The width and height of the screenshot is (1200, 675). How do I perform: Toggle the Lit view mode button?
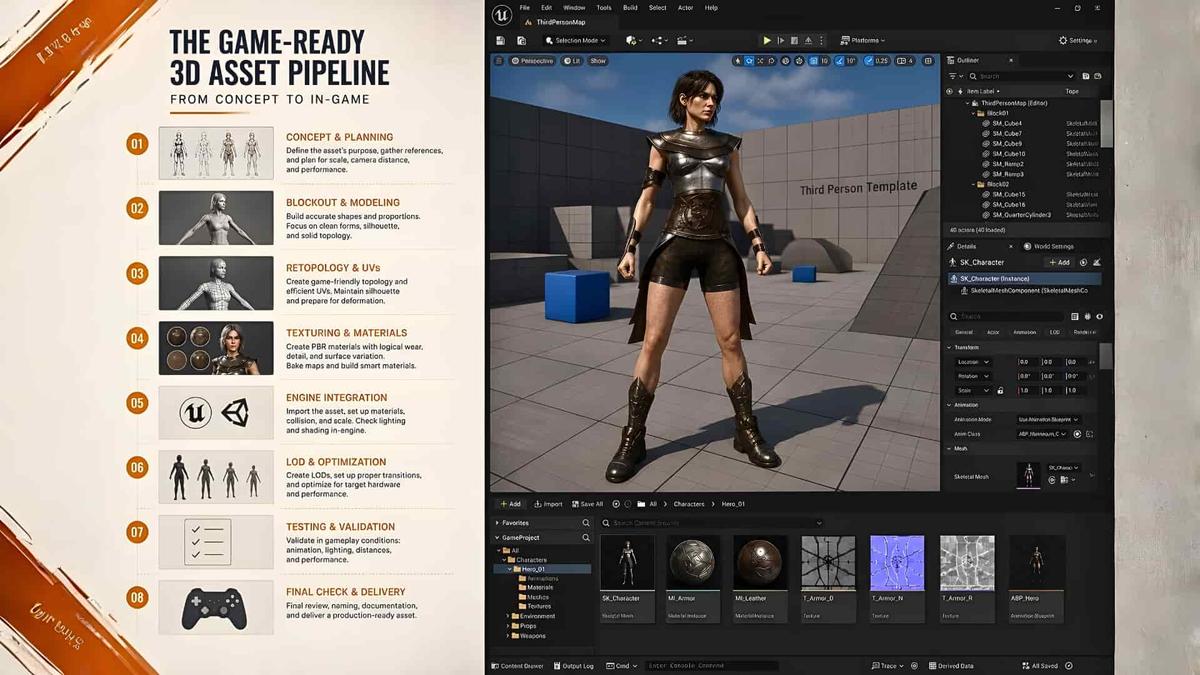[572, 61]
